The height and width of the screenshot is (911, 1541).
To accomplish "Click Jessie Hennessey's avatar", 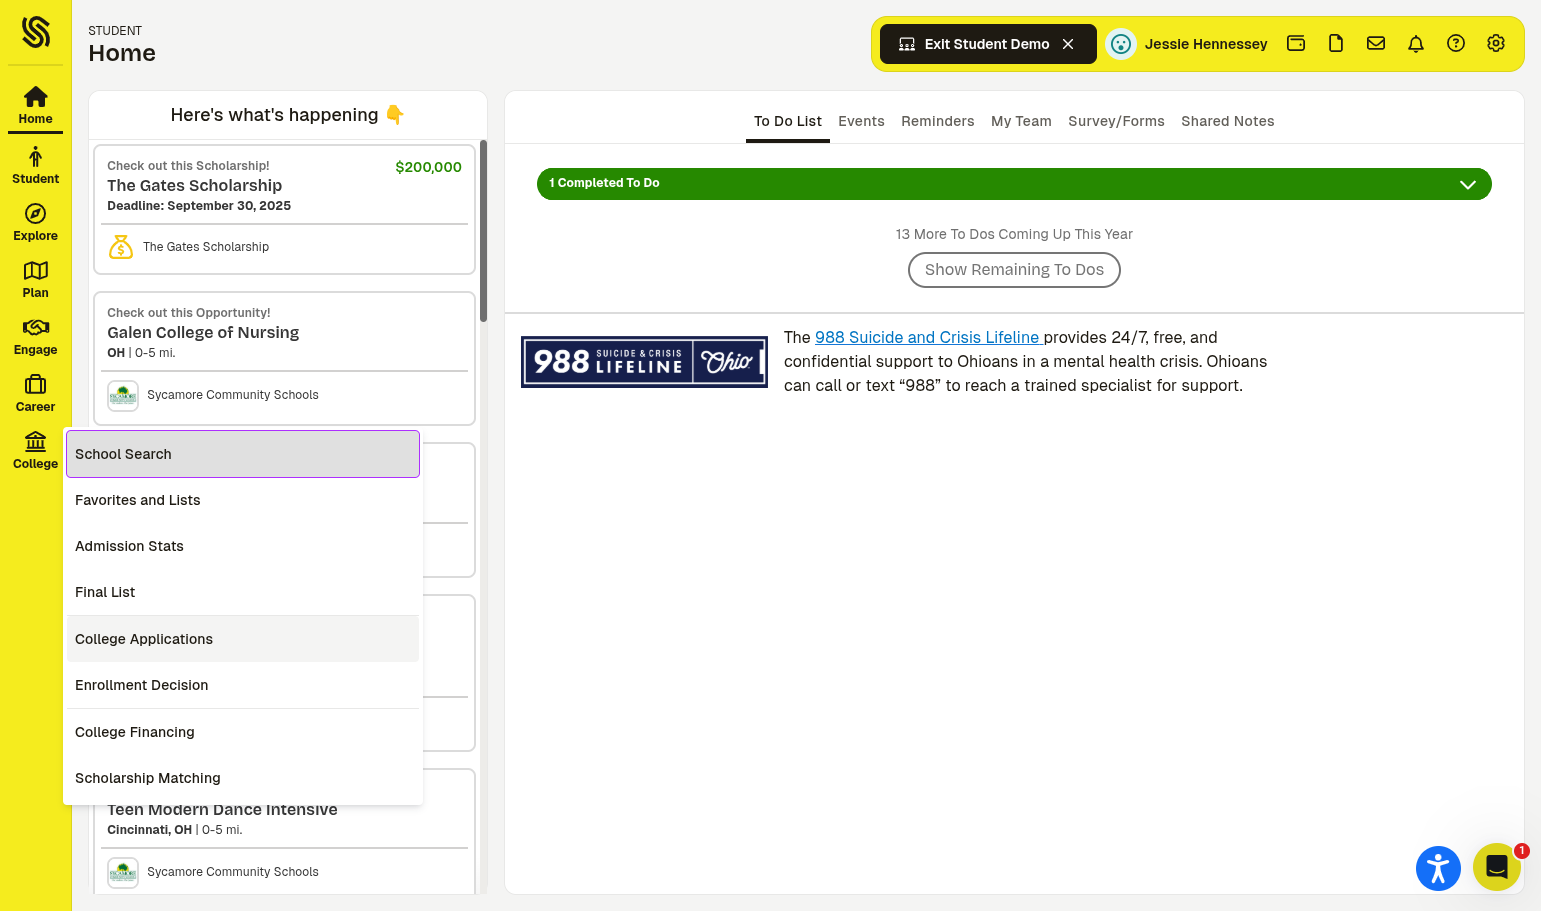I will click(x=1121, y=44).
